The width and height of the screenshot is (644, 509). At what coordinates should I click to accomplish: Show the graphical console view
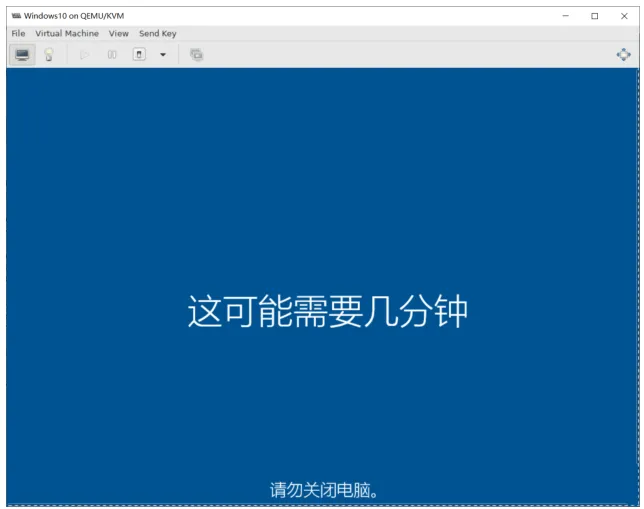(22, 55)
